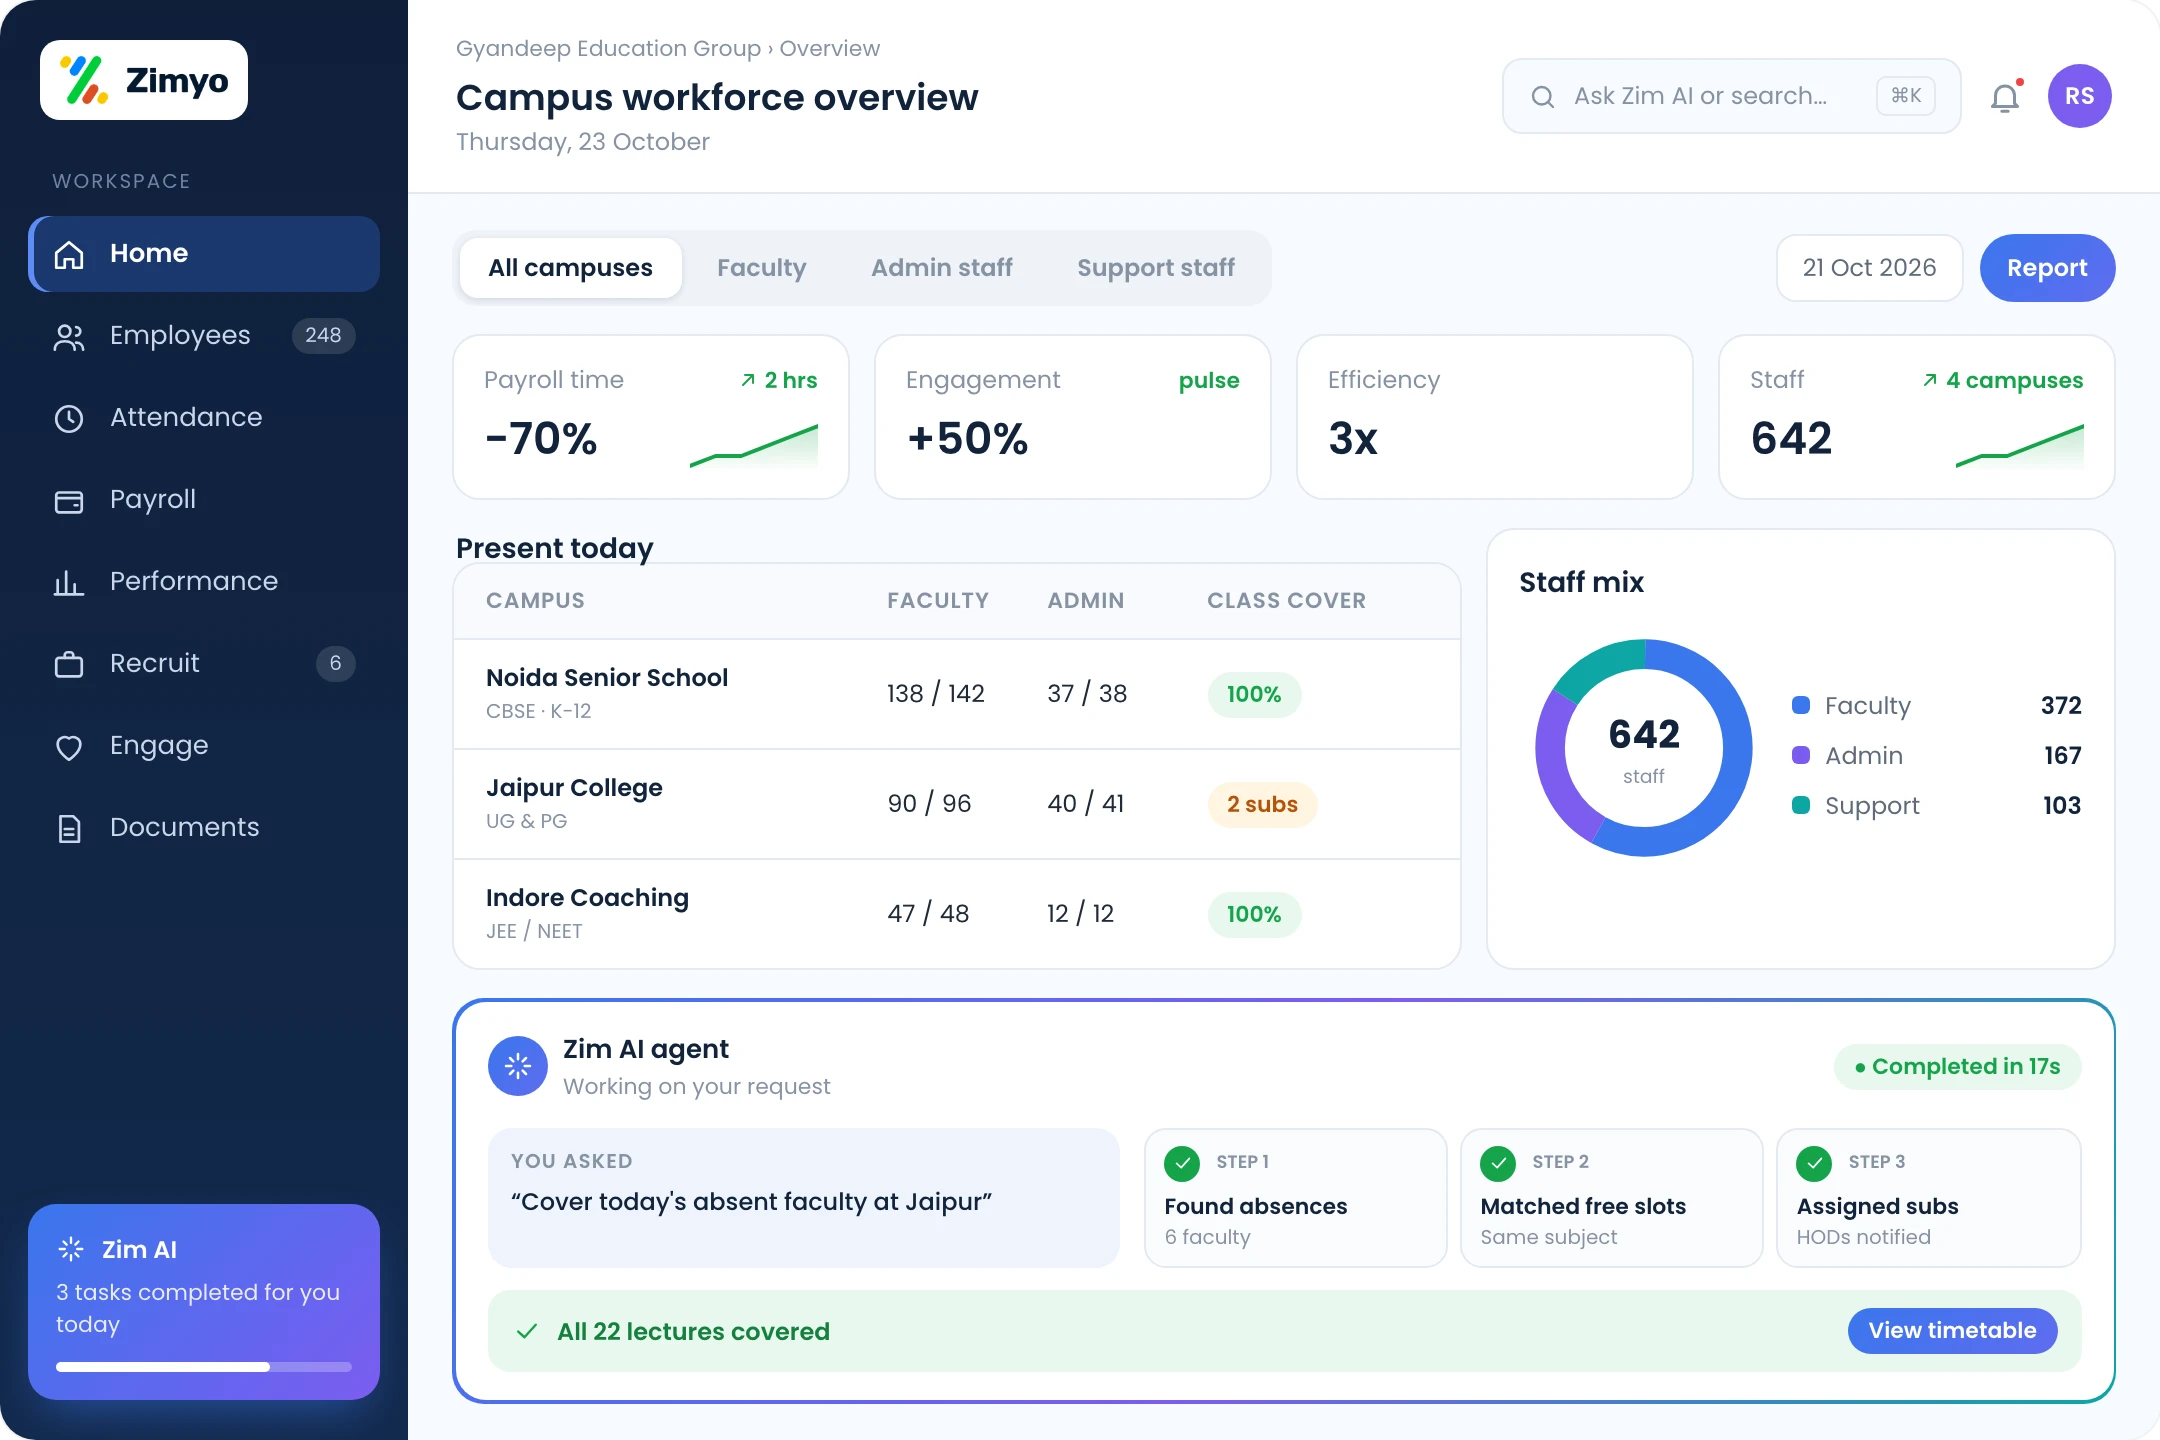Screen dimensions: 2160x1440
Task: Switch to the Support staff tab
Action: [1156, 268]
